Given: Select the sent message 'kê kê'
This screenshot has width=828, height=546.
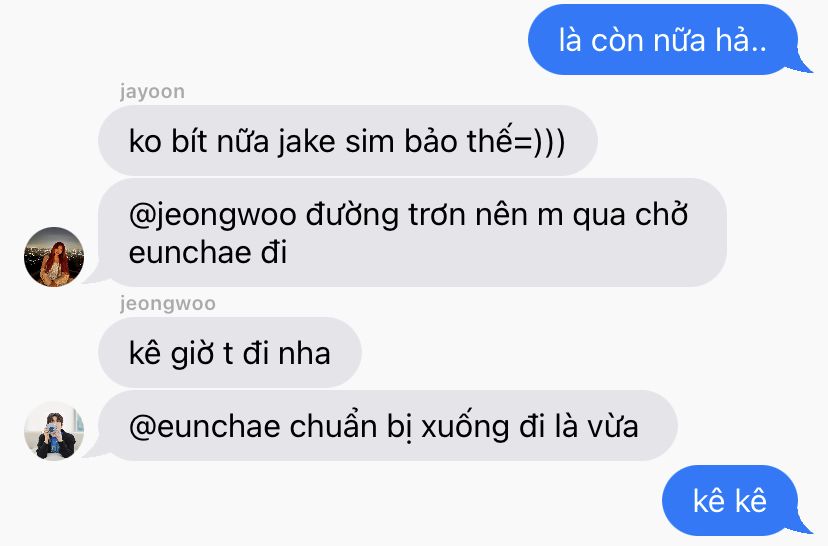Looking at the screenshot, I should (x=730, y=500).
